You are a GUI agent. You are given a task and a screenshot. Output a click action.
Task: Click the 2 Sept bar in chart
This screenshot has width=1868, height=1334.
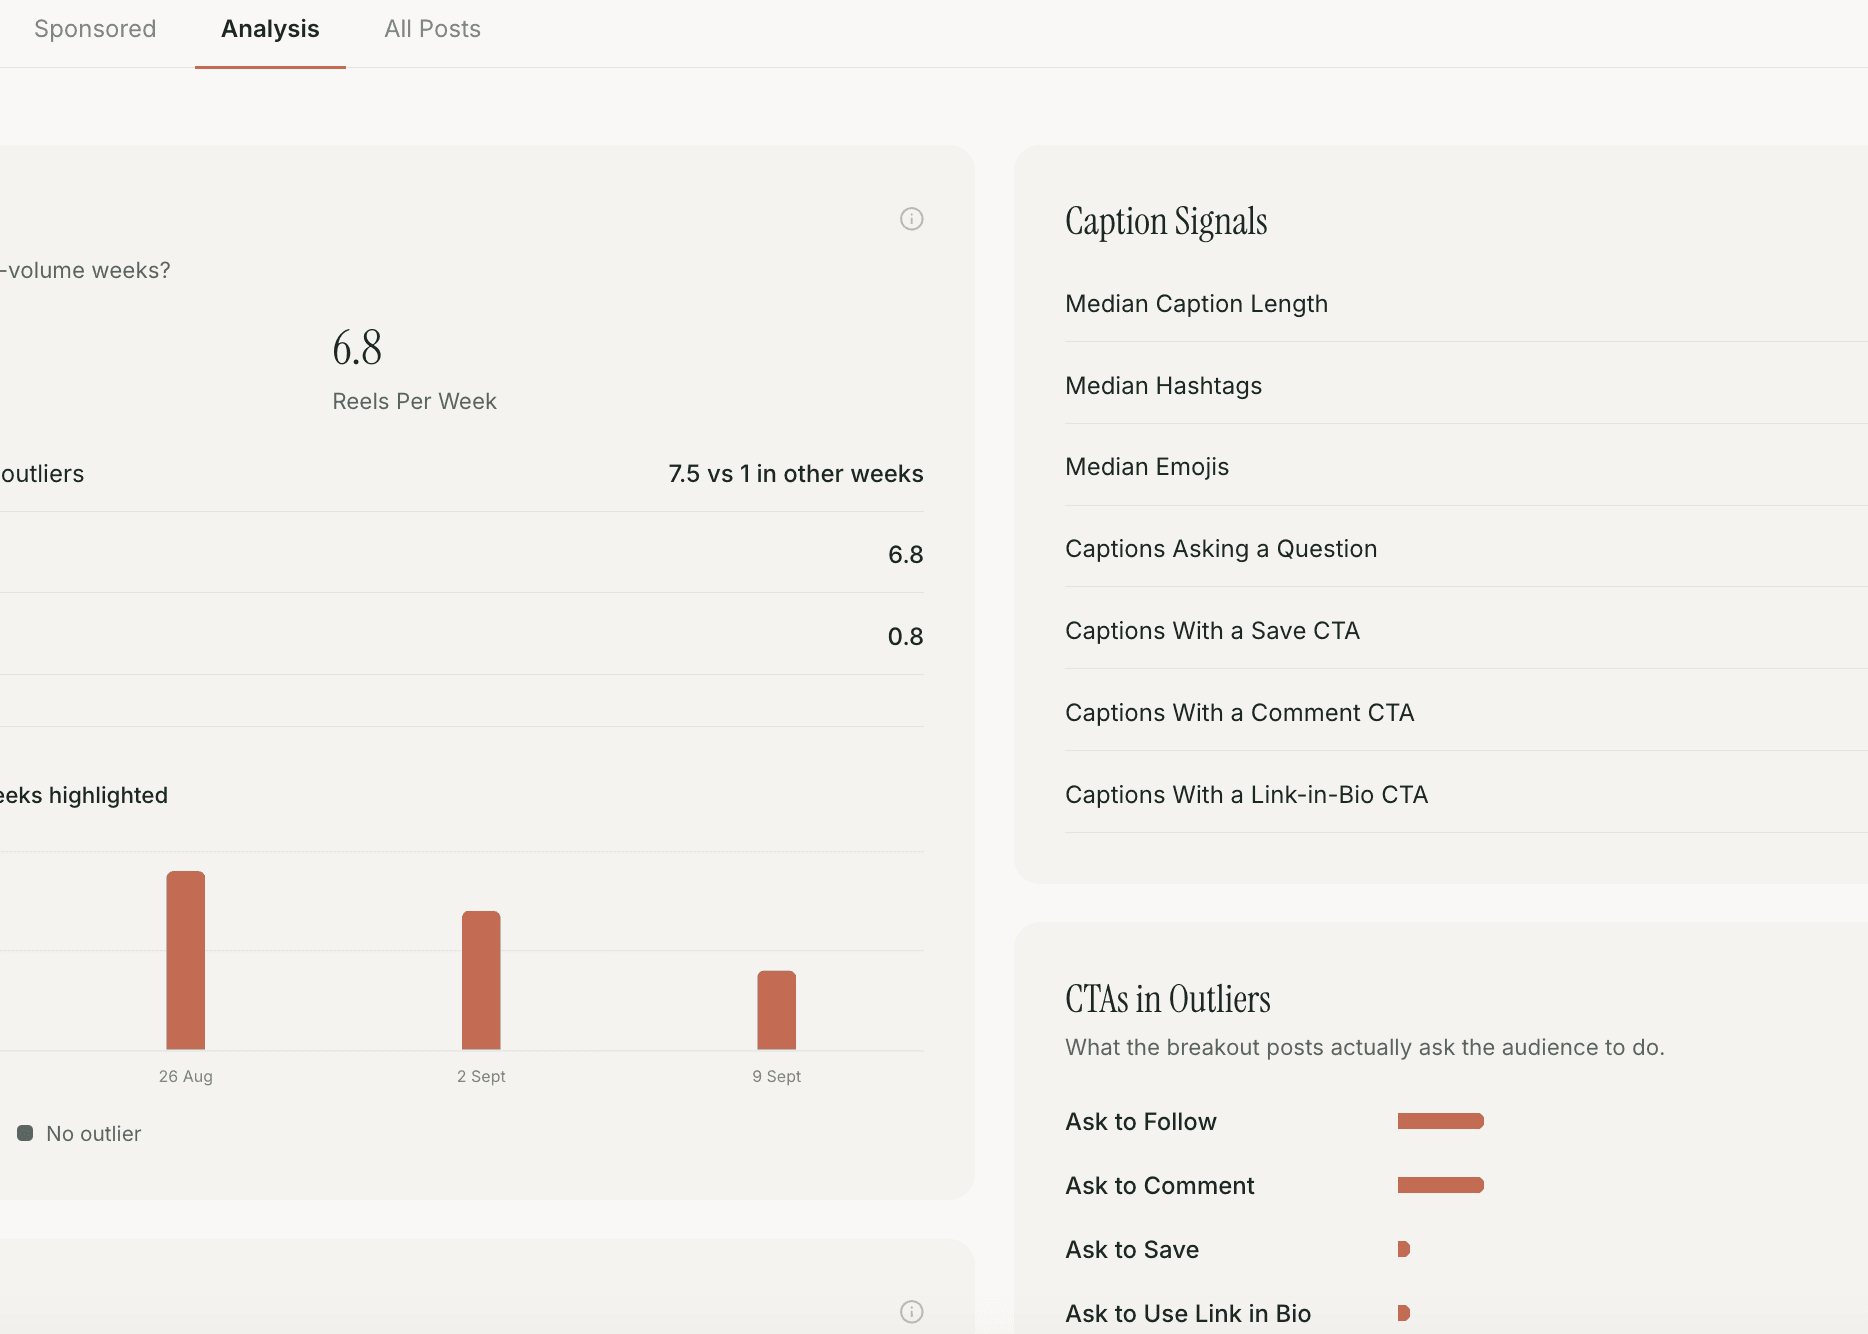(x=481, y=980)
